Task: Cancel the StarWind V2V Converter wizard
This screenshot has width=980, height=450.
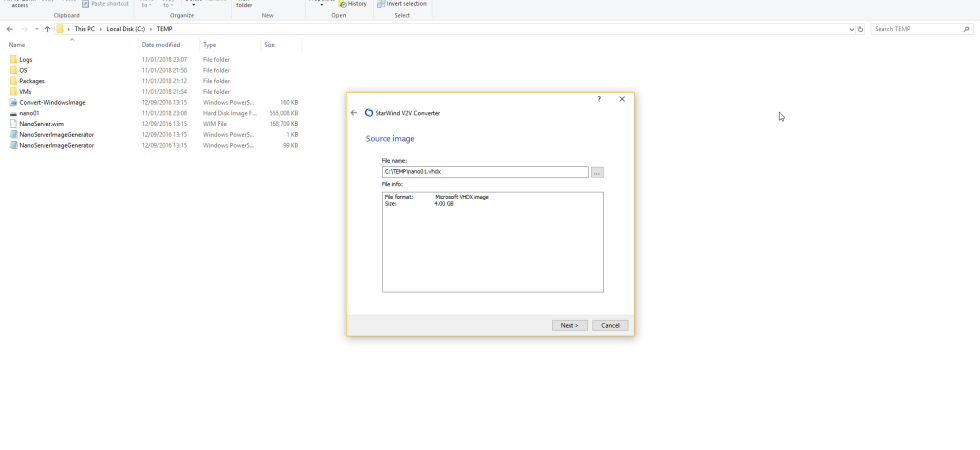Action: coord(610,325)
